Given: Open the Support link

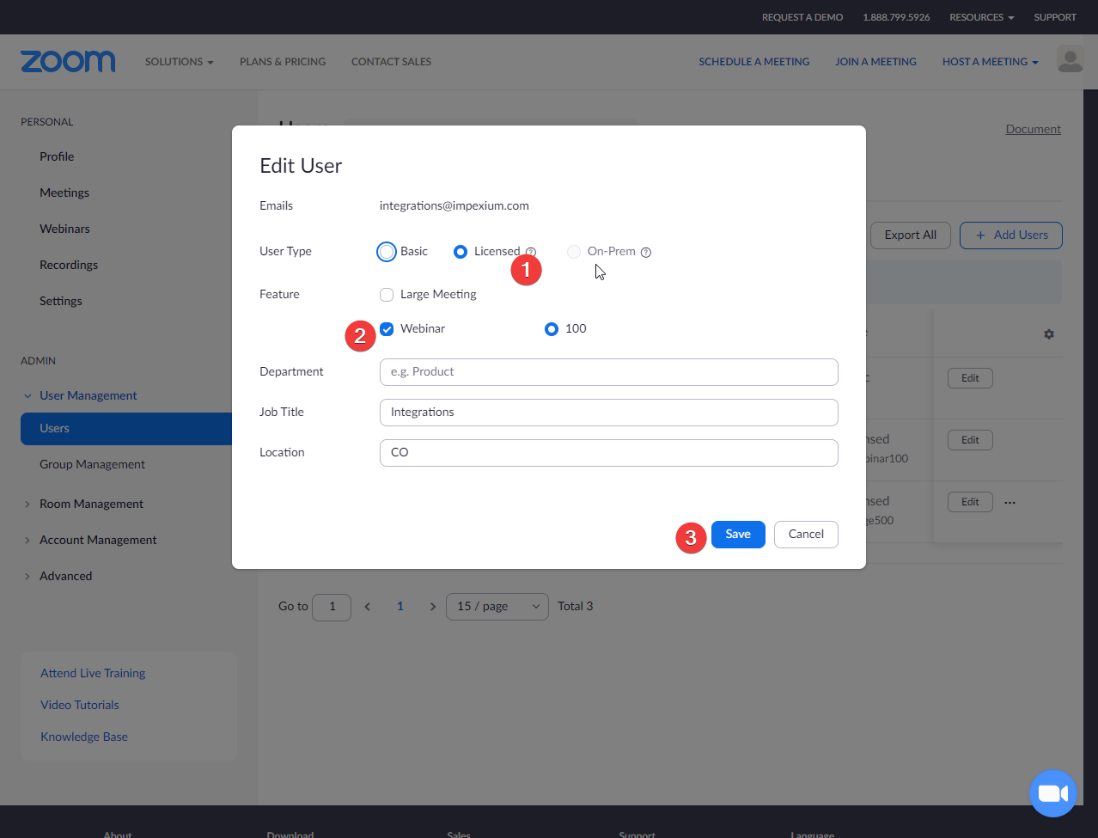Looking at the screenshot, I should (1055, 18).
